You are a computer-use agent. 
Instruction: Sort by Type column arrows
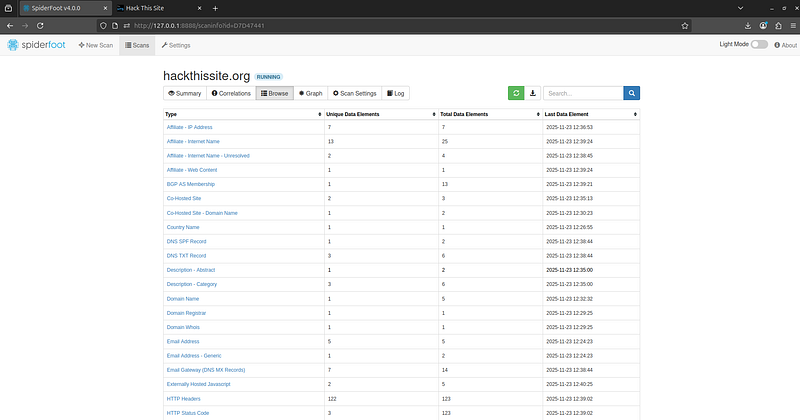[x=320, y=114]
